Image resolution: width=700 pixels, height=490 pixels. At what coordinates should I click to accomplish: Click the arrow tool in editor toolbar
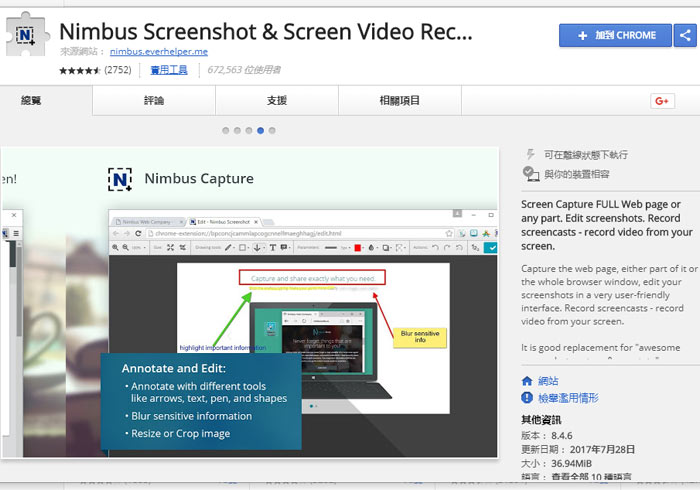coord(257,247)
